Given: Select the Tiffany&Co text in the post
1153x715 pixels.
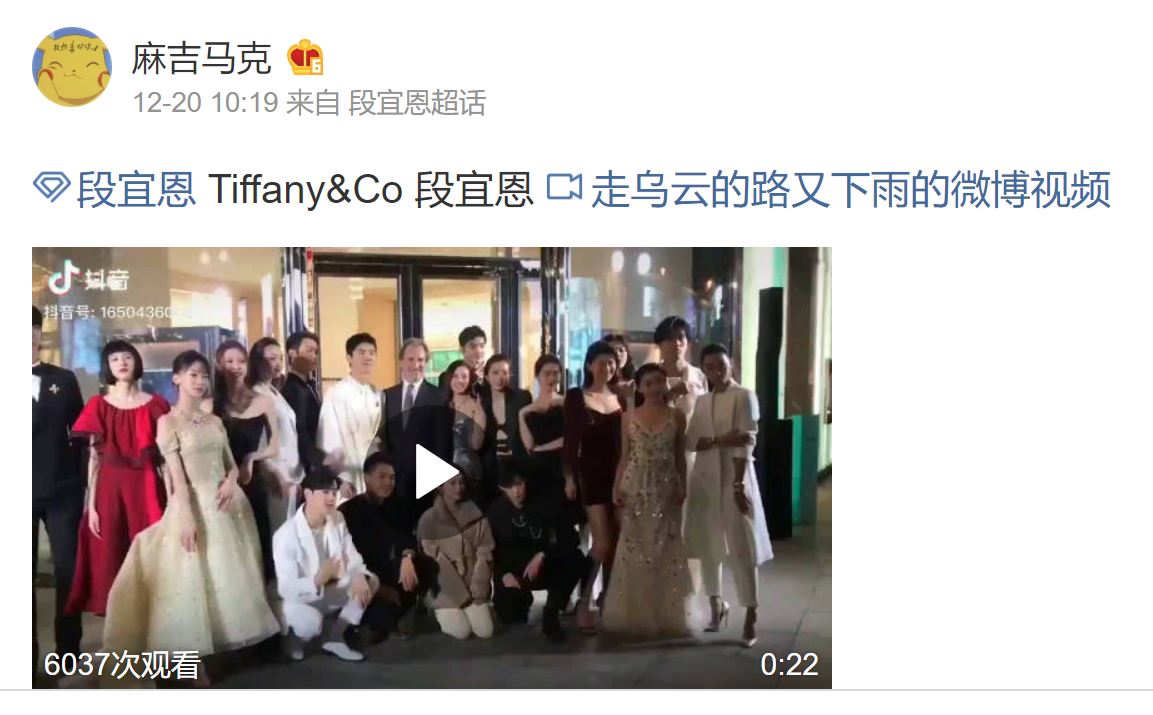Looking at the screenshot, I should coord(305,189).
